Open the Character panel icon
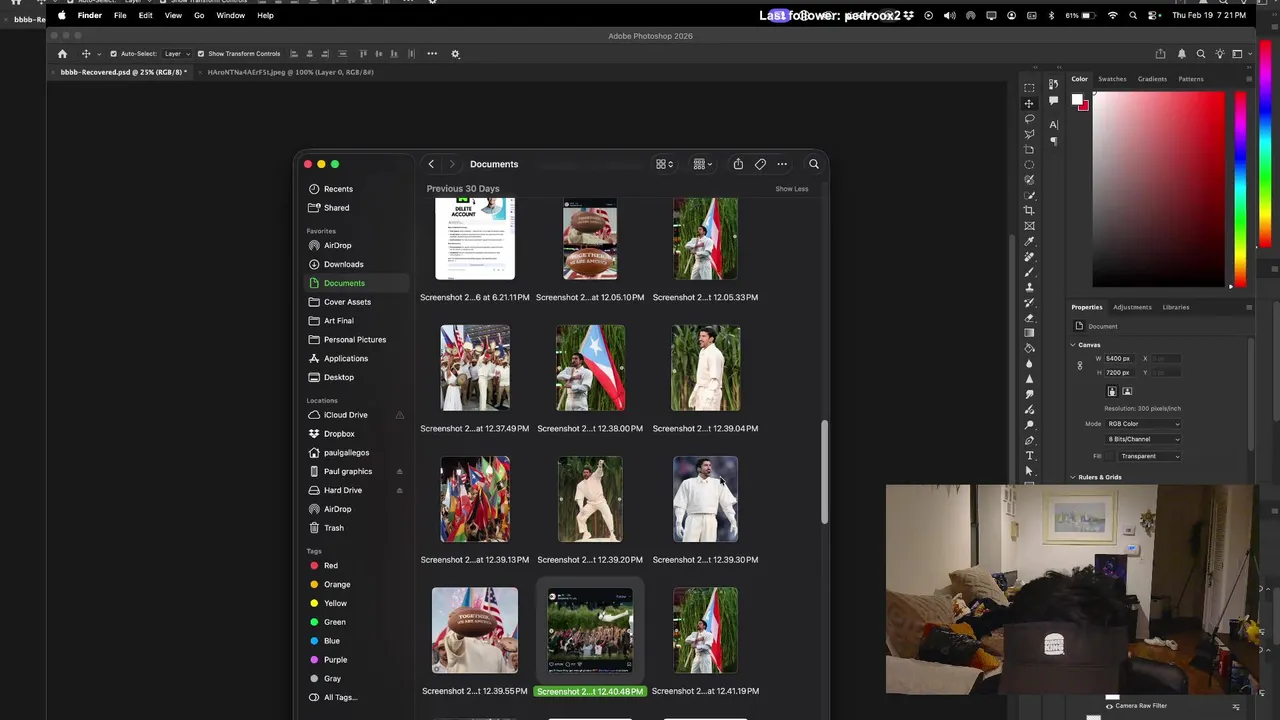 point(1053,125)
